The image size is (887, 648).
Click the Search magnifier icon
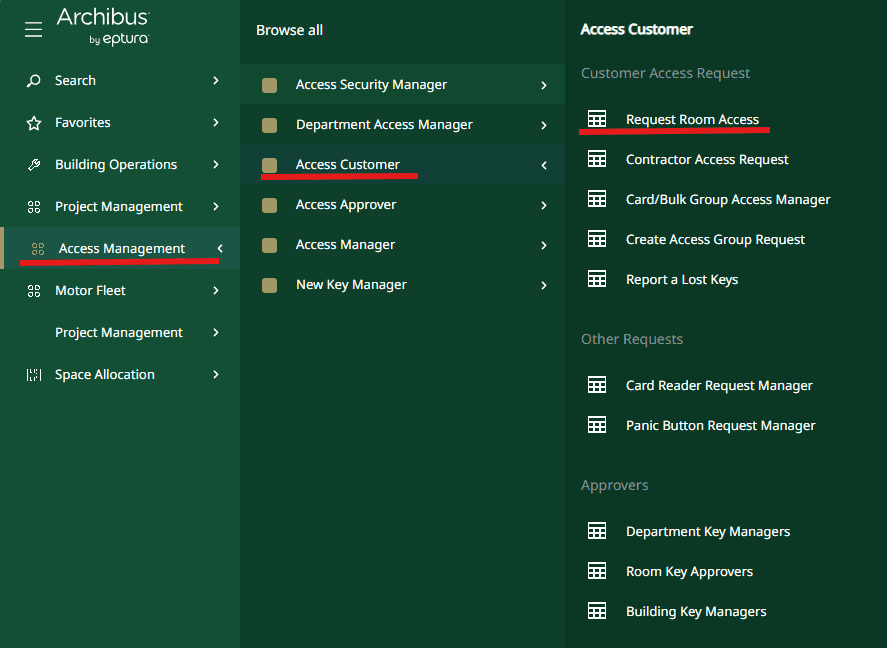coord(34,81)
